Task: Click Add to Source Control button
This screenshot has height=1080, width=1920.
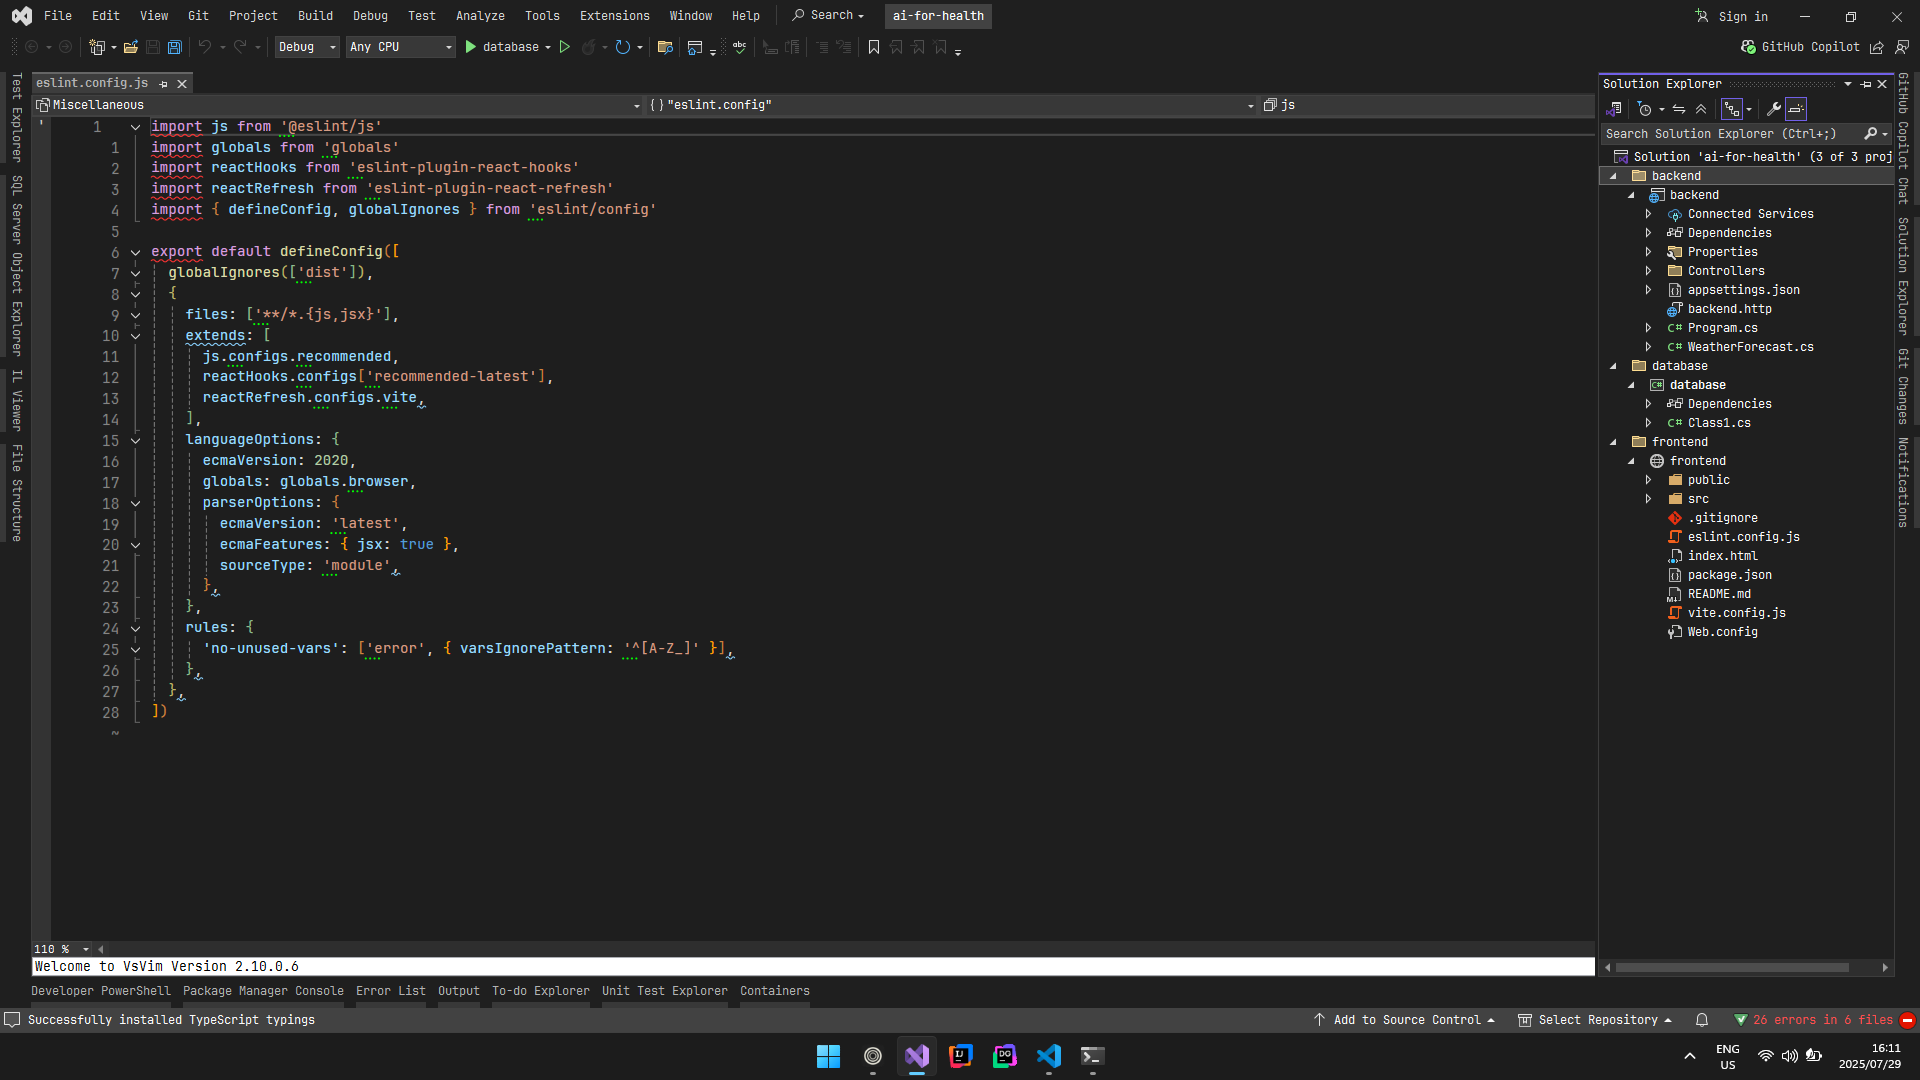Action: coord(1405,1020)
